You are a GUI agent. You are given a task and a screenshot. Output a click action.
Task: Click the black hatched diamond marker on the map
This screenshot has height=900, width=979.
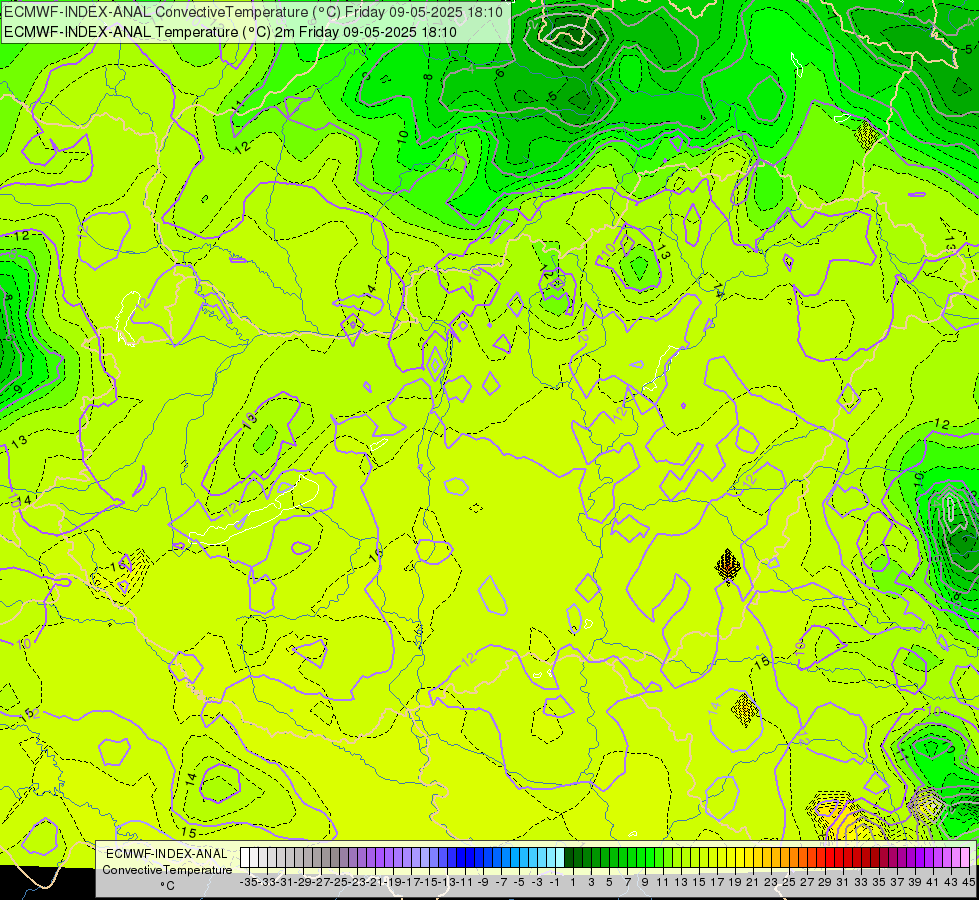[727, 565]
